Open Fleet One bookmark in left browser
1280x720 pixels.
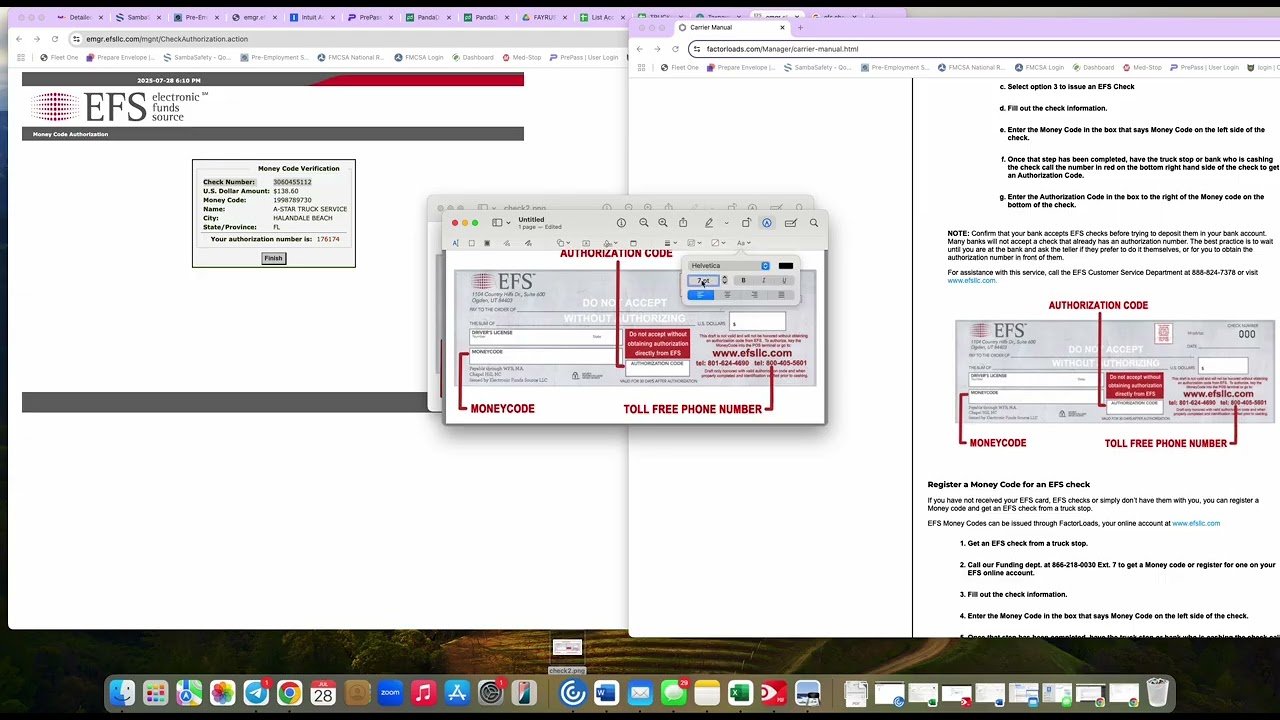[59, 57]
